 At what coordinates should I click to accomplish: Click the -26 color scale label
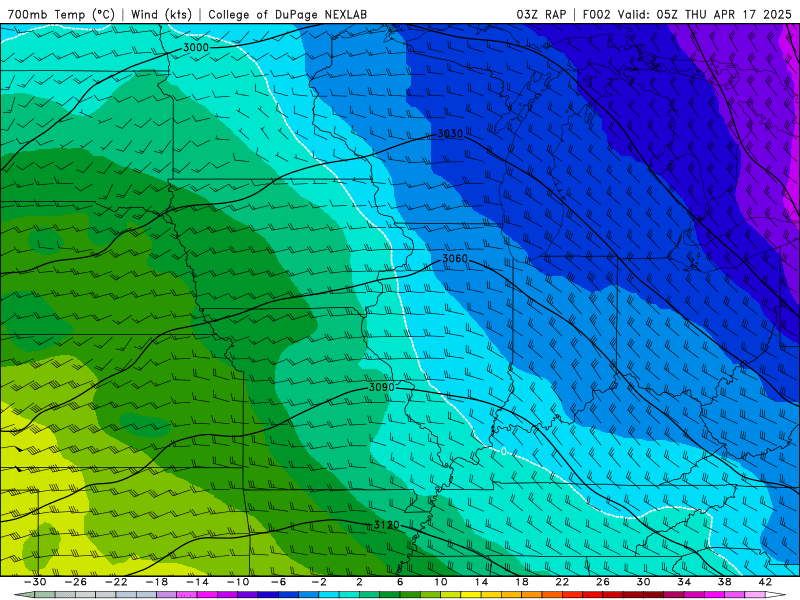[x=76, y=582]
